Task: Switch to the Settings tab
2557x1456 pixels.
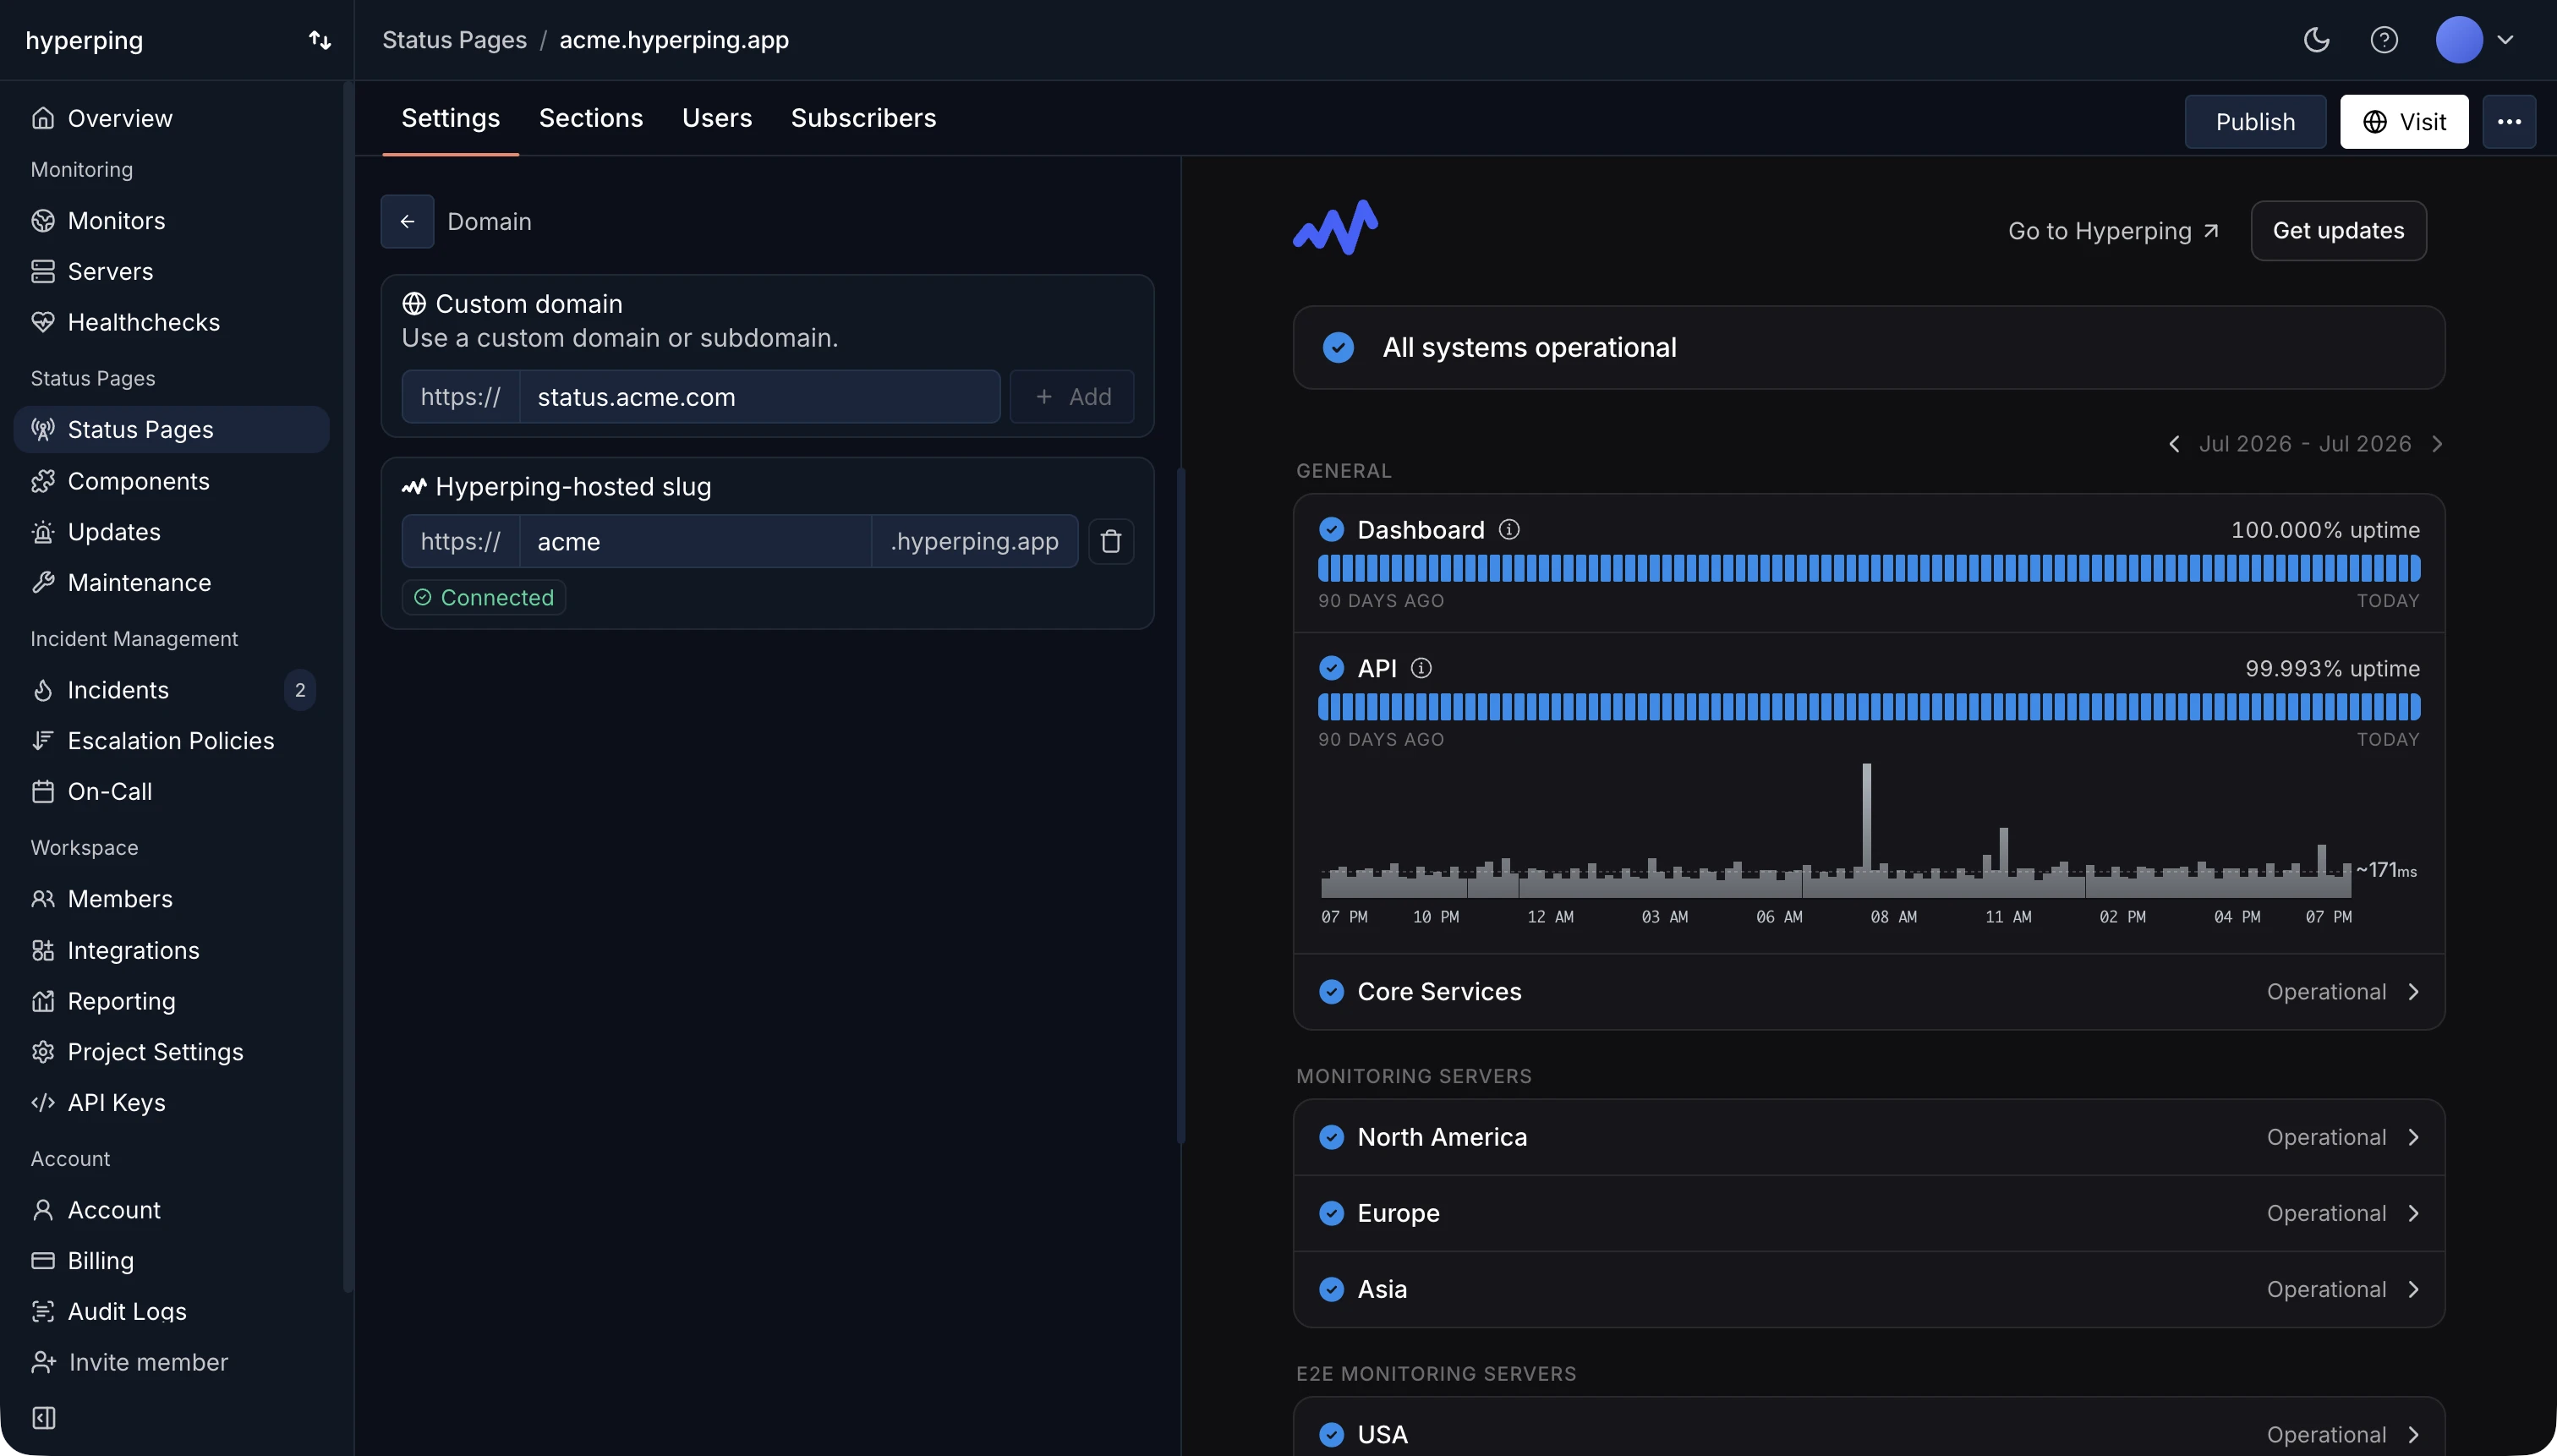Action: point(450,118)
